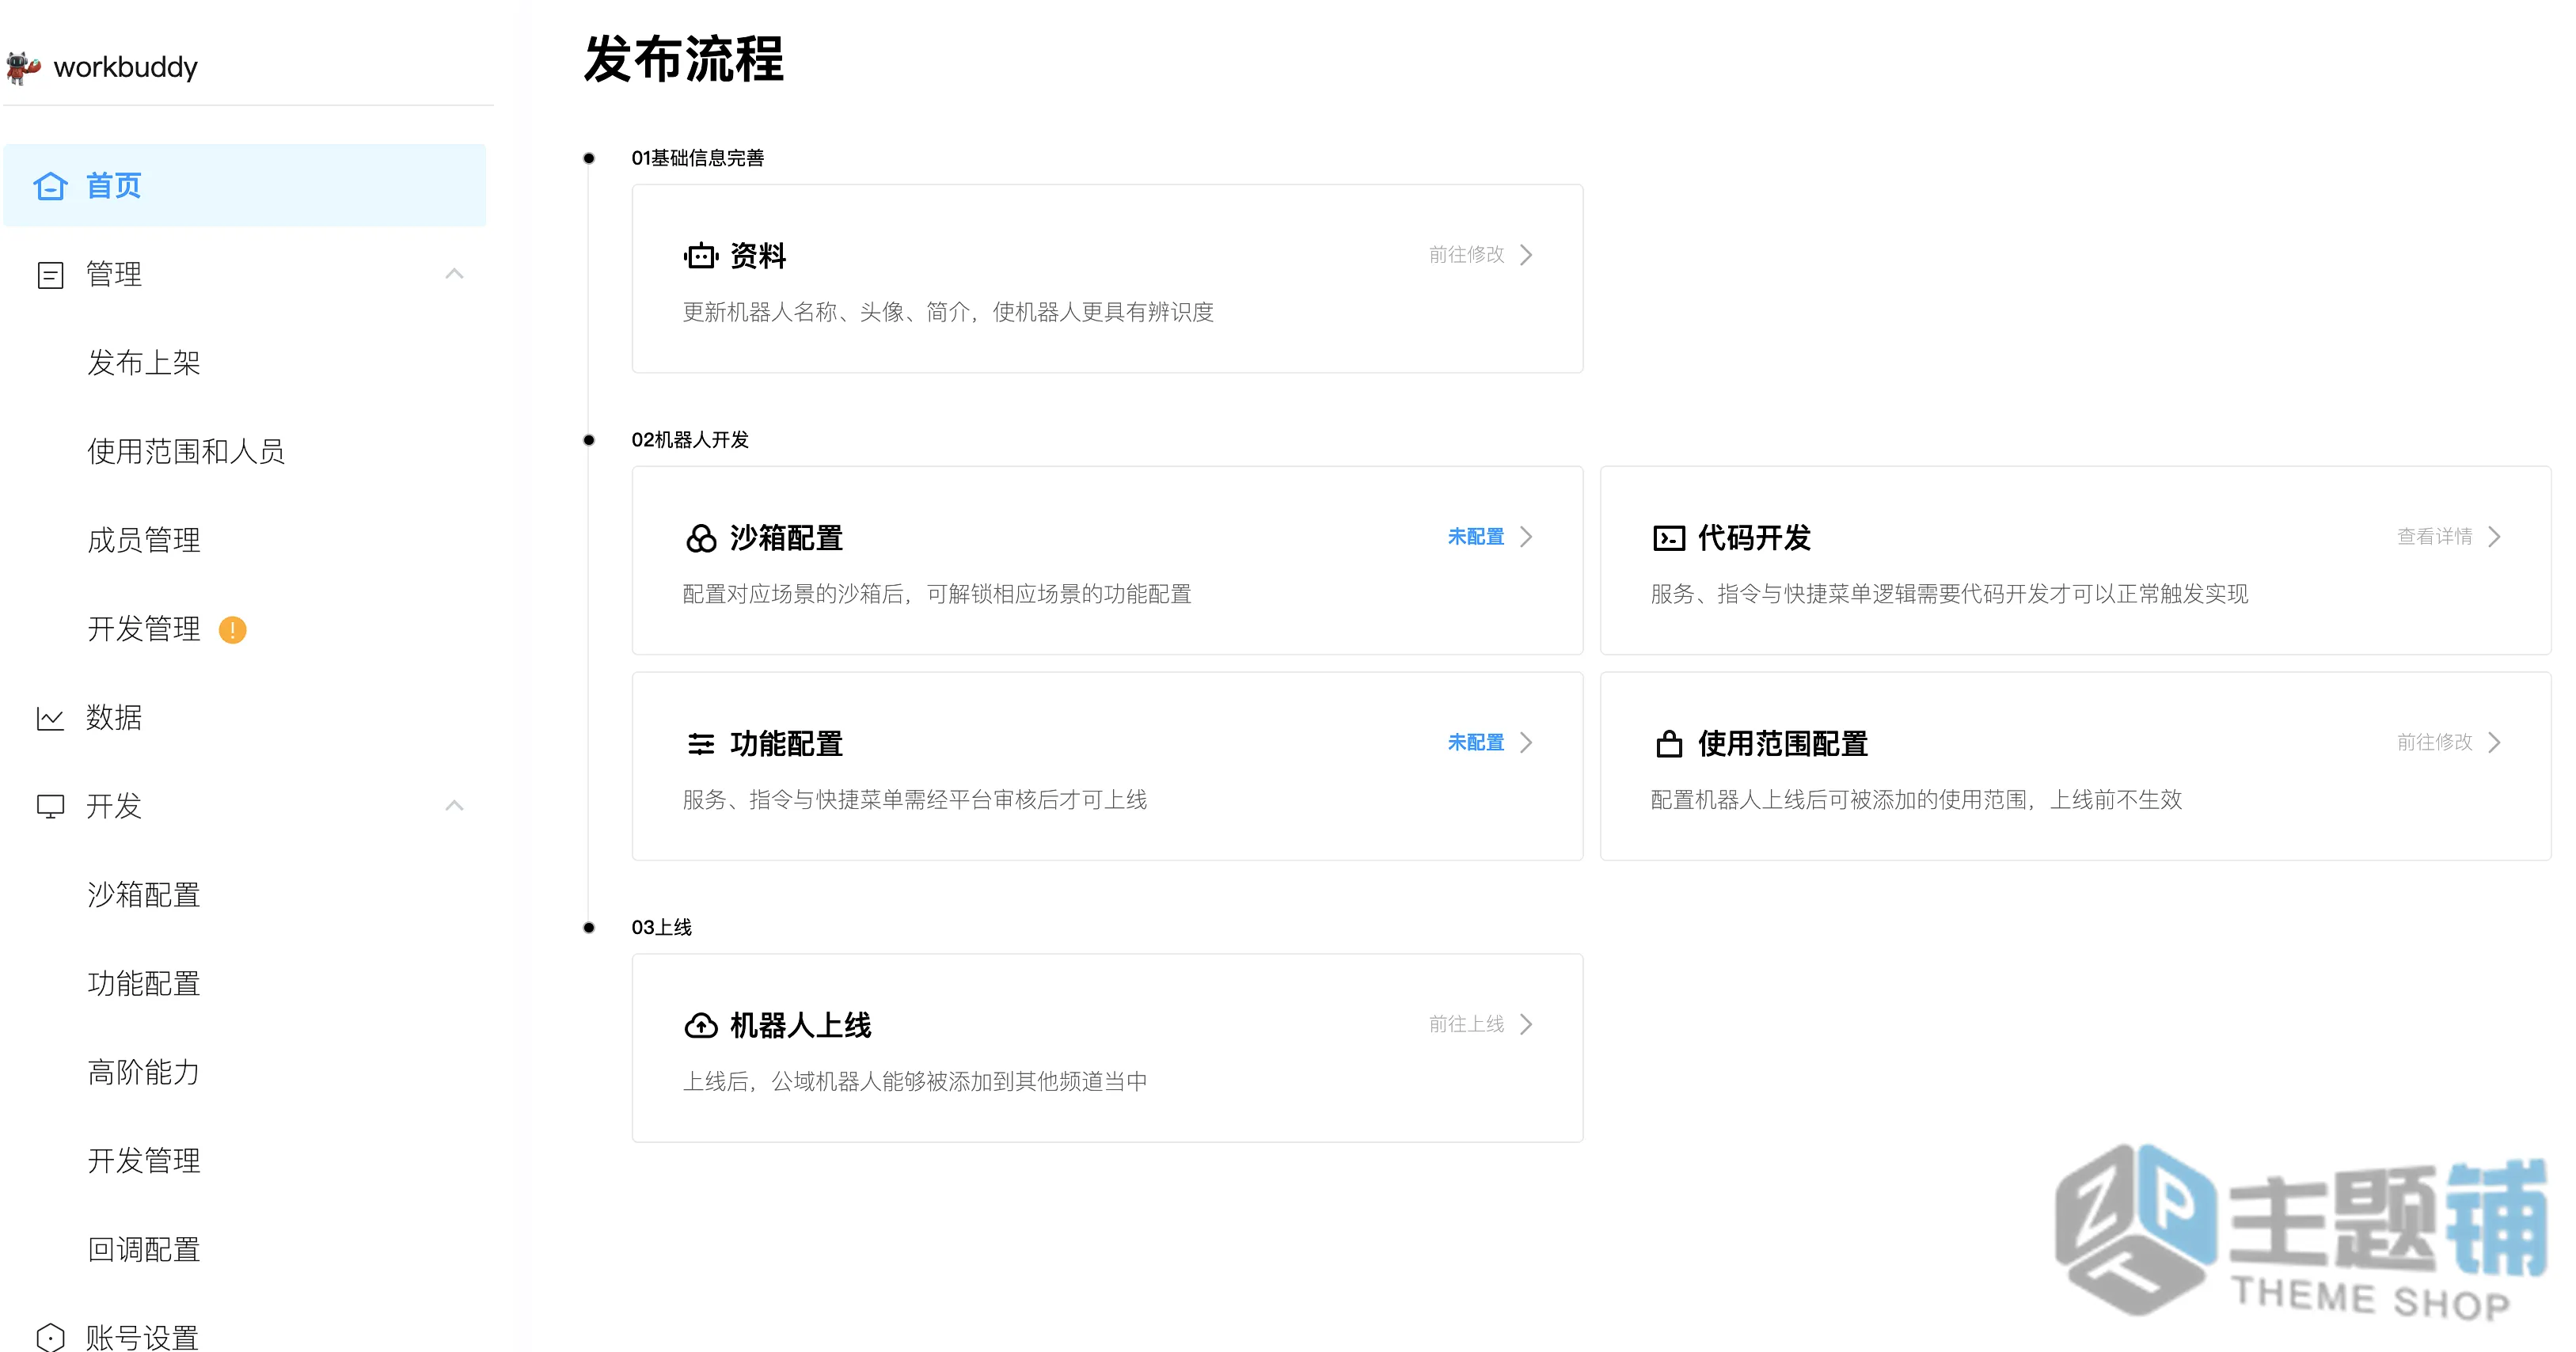Click arrow next to 前往修改 in 使用范围配置 card
Viewport: 2576px width, 1352px height.
[2494, 743]
